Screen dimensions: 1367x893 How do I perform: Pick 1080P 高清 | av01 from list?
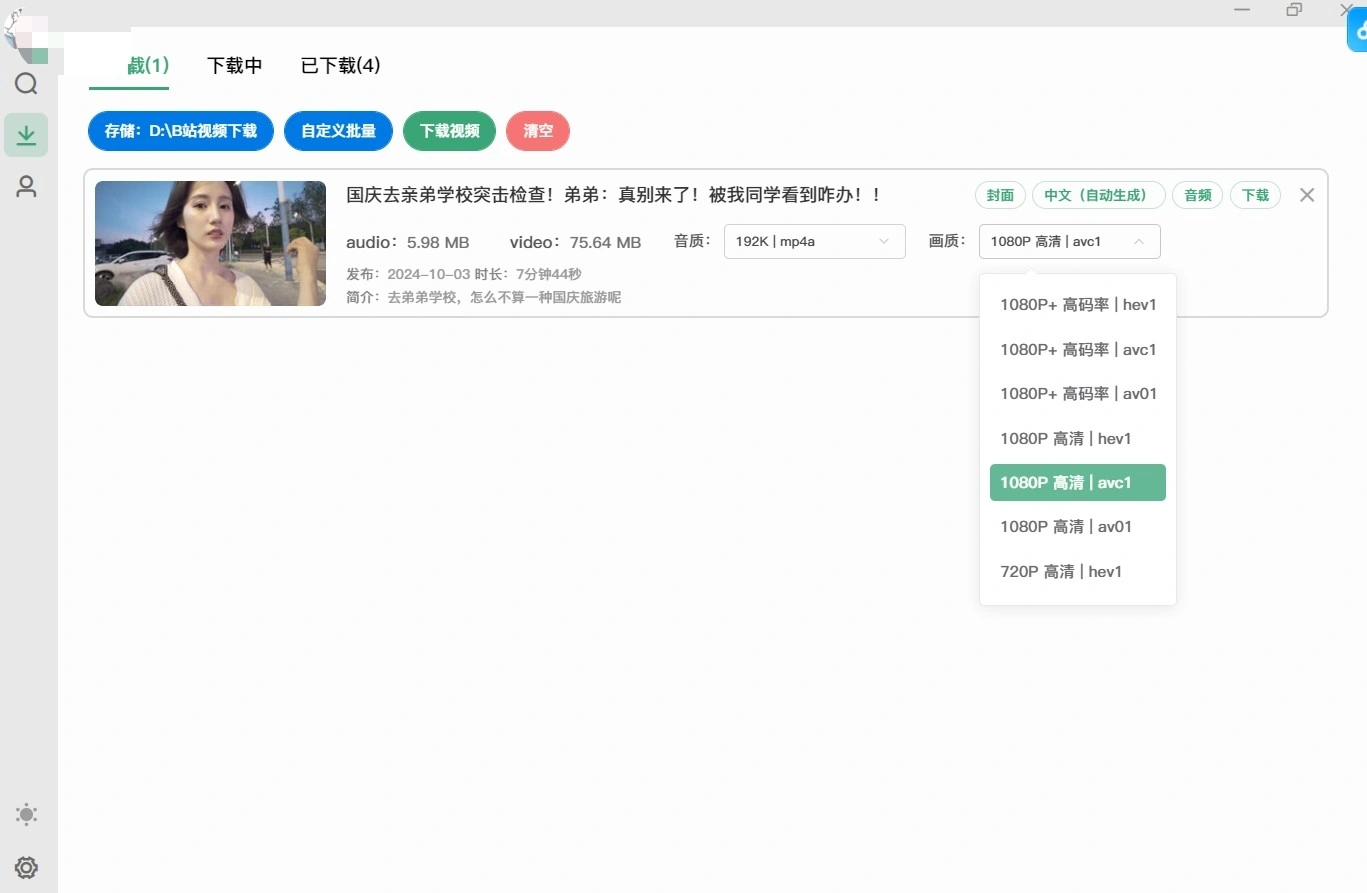(1065, 526)
